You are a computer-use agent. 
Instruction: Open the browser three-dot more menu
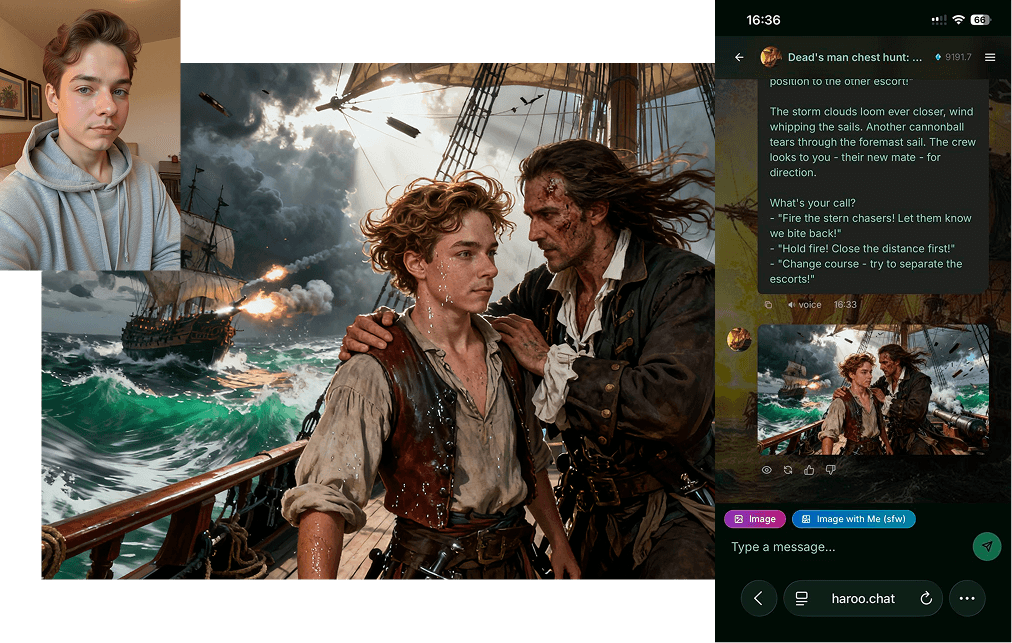coord(967,598)
